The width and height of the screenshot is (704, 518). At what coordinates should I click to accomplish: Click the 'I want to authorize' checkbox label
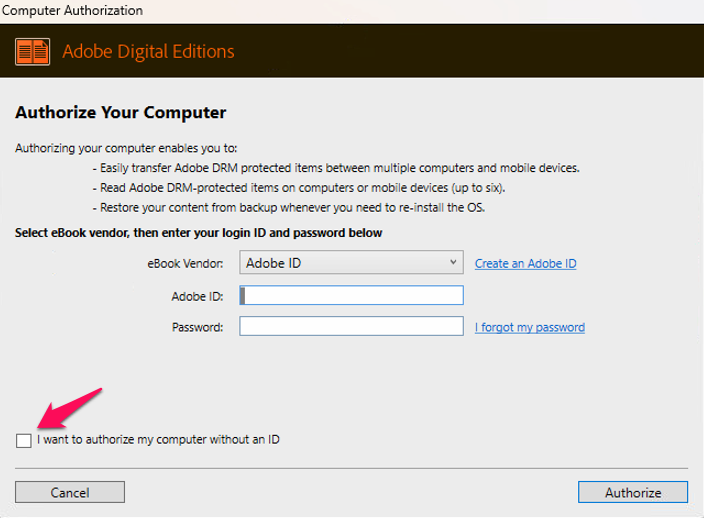coord(158,439)
